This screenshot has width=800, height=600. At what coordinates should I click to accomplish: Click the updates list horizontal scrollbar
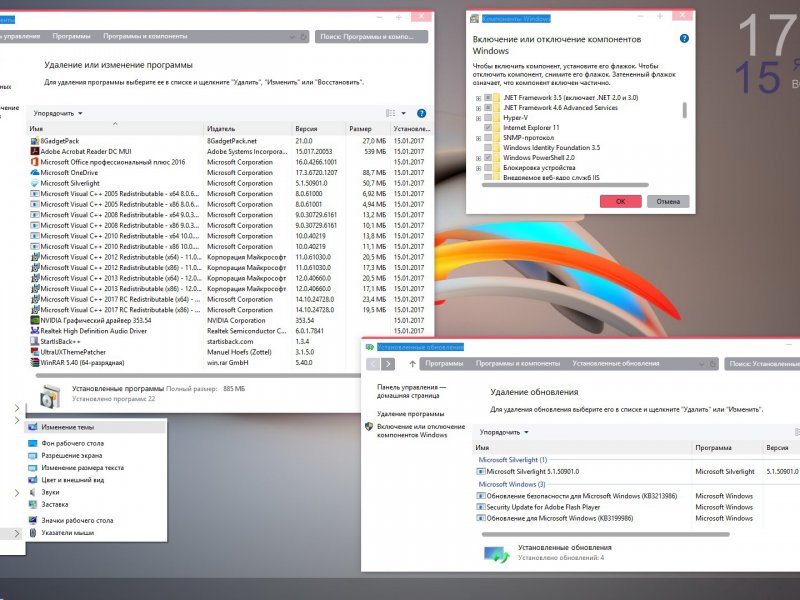click(605, 534)
